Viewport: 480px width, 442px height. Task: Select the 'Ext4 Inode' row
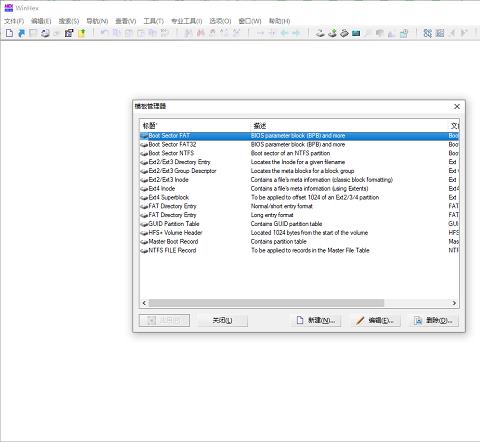pos(299,189)
